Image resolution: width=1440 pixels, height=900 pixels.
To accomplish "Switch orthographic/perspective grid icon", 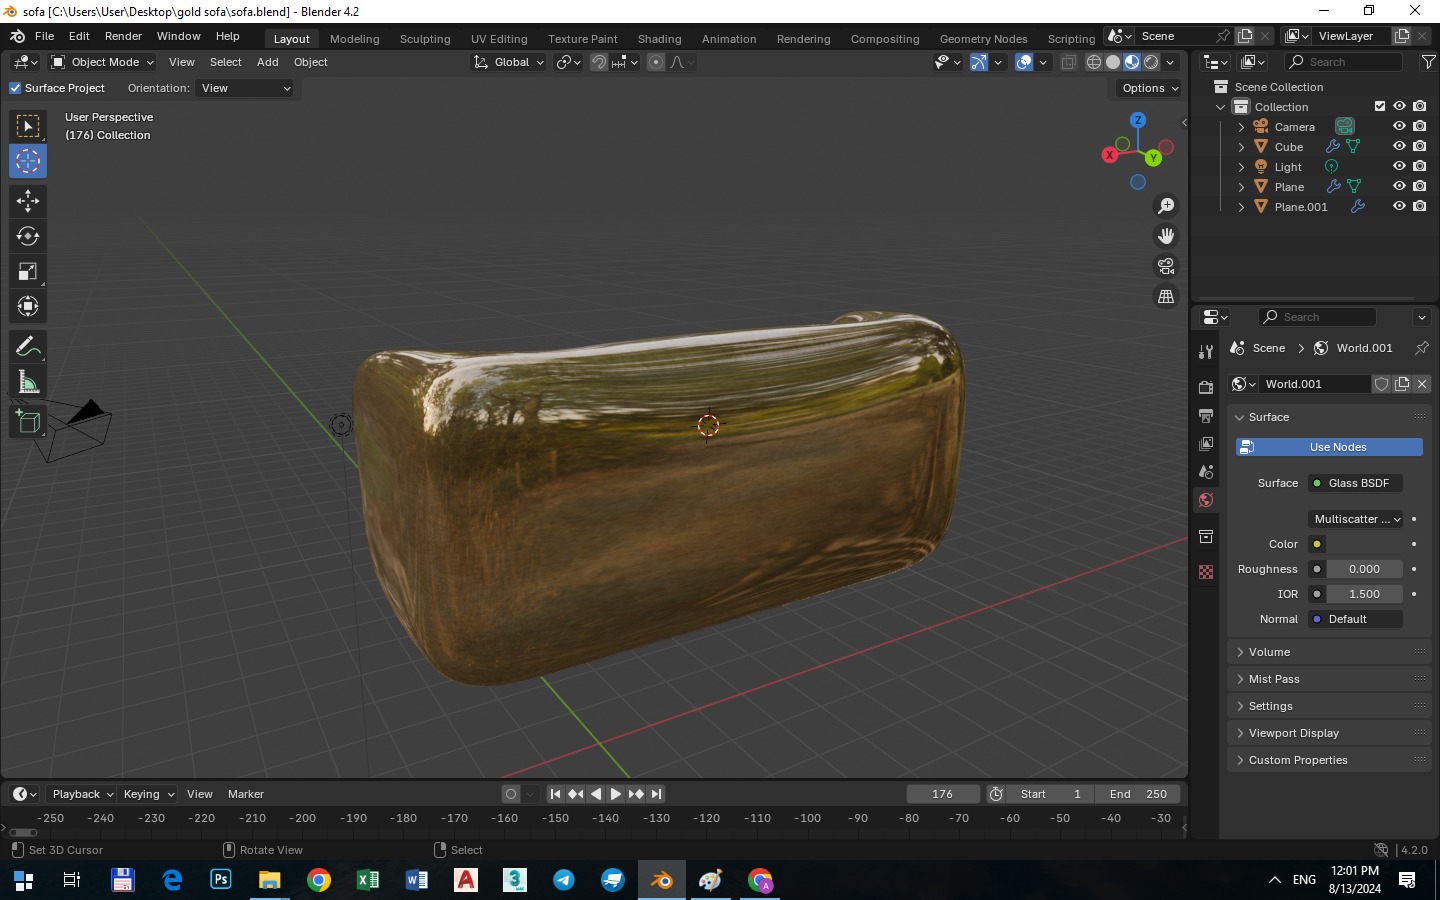I will coord(1166,296).
